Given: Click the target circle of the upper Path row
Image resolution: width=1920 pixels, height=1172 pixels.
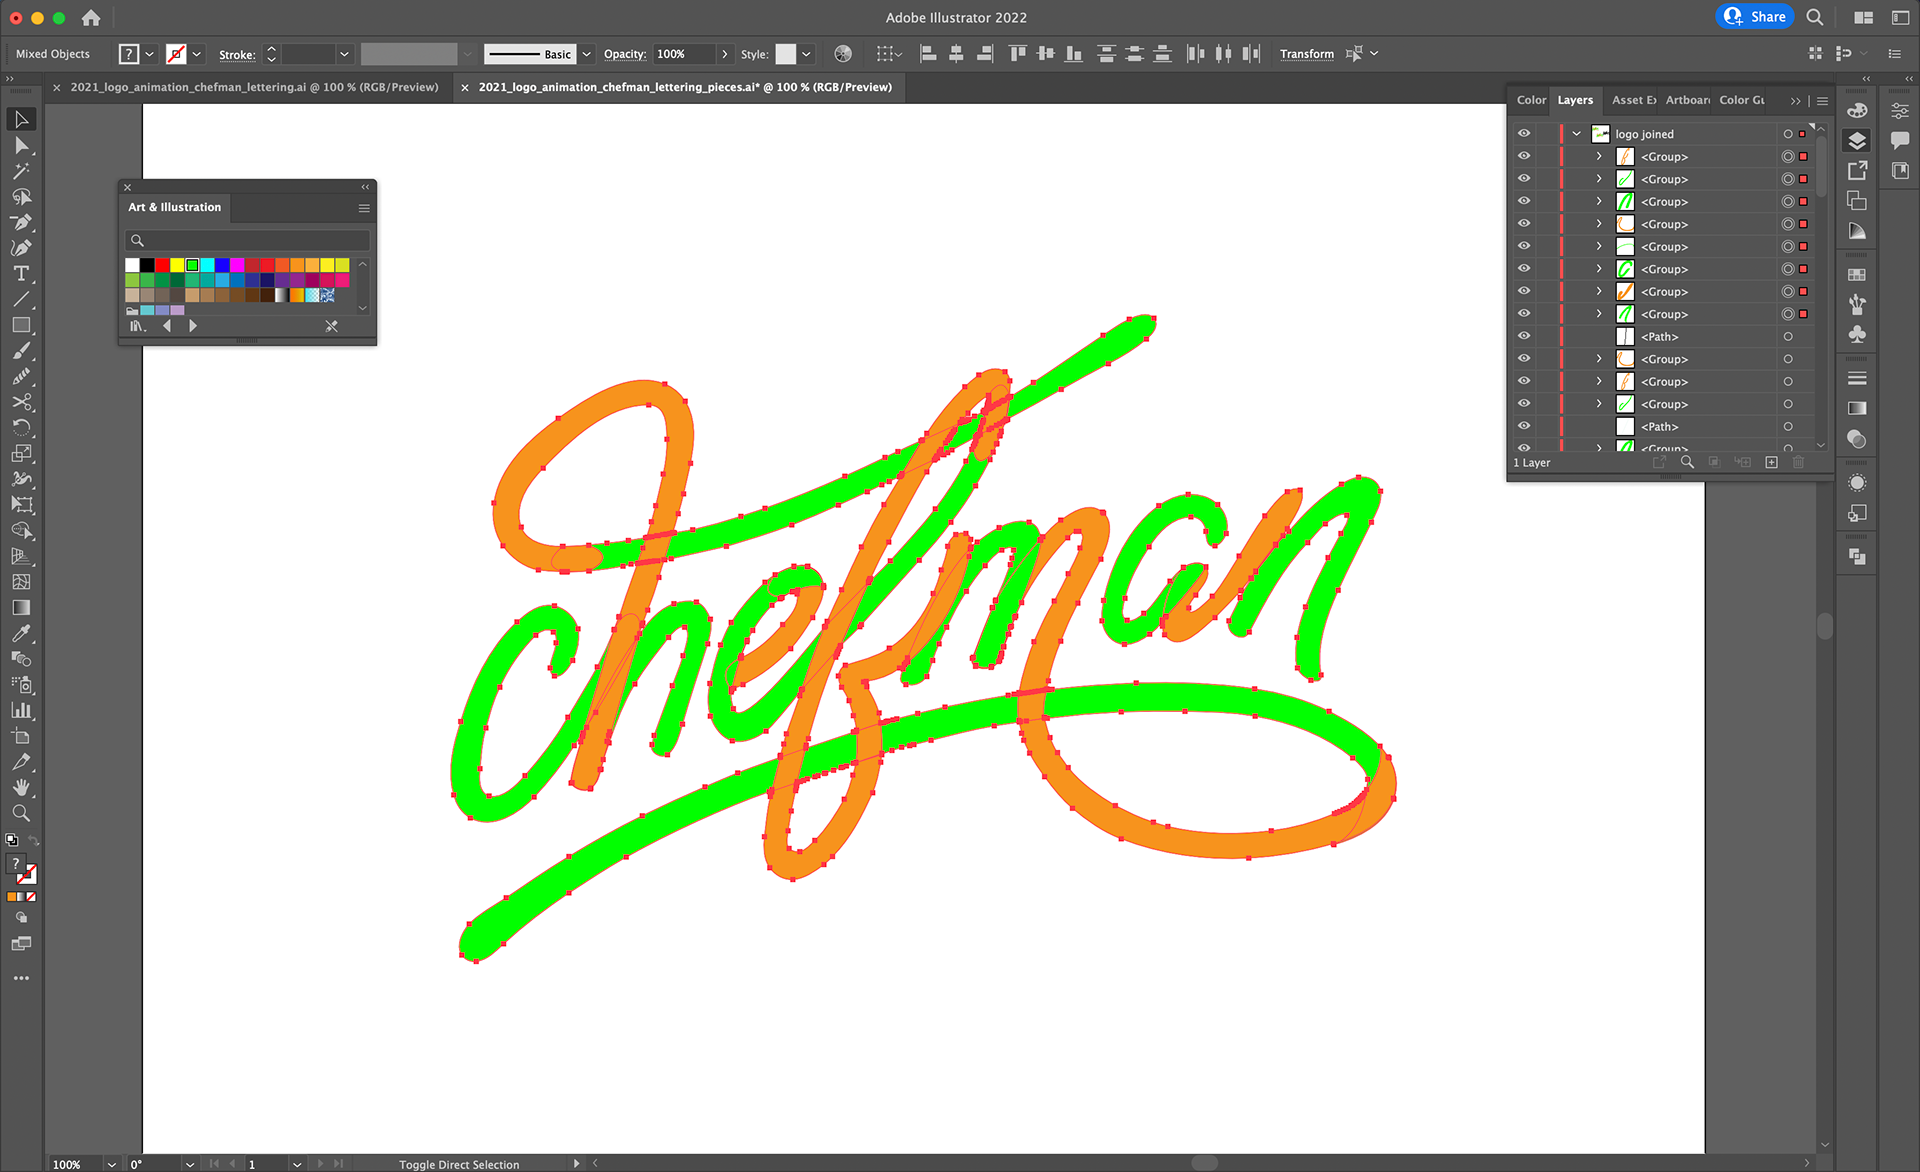Looking at the screenshot, I should tap(1788, 337).
